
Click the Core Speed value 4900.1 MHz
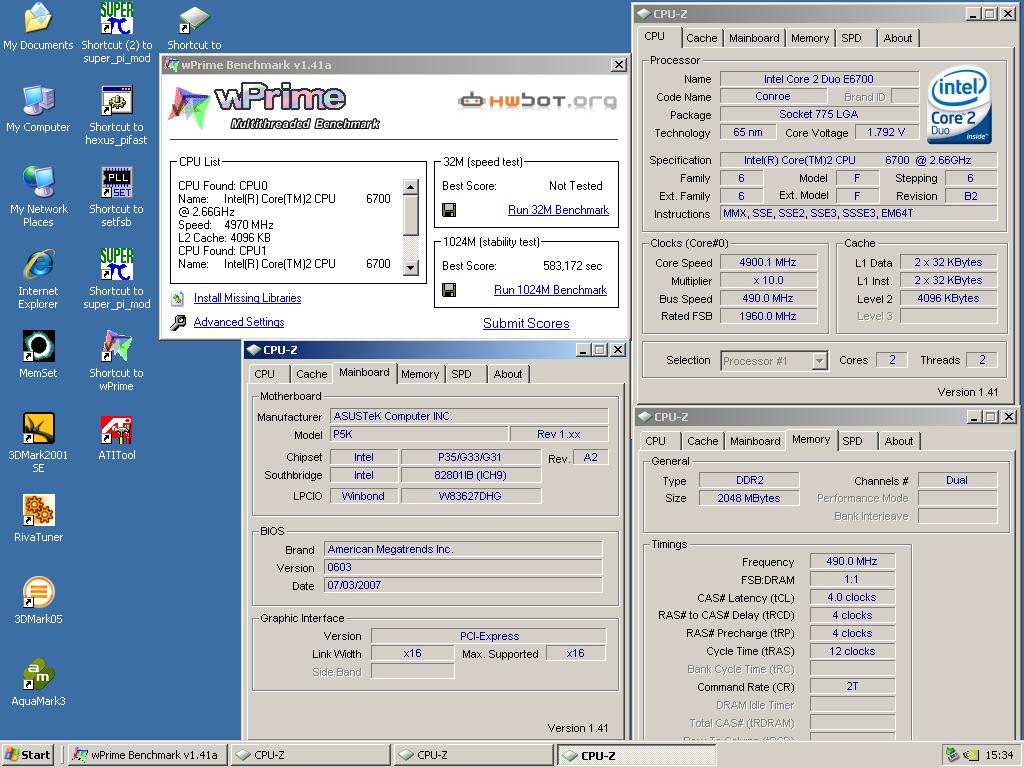768,263
